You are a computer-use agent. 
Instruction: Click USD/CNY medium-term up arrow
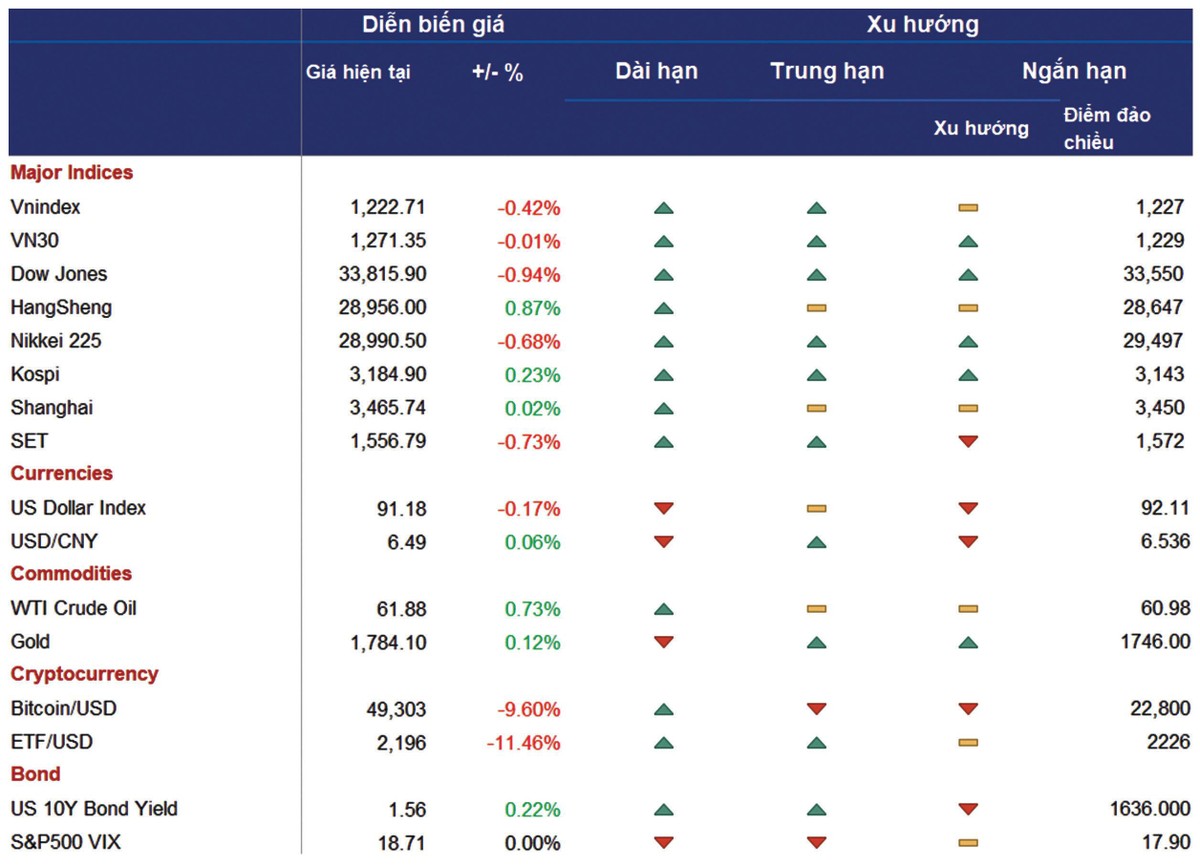pyautogui.click(x=816, y=542)
